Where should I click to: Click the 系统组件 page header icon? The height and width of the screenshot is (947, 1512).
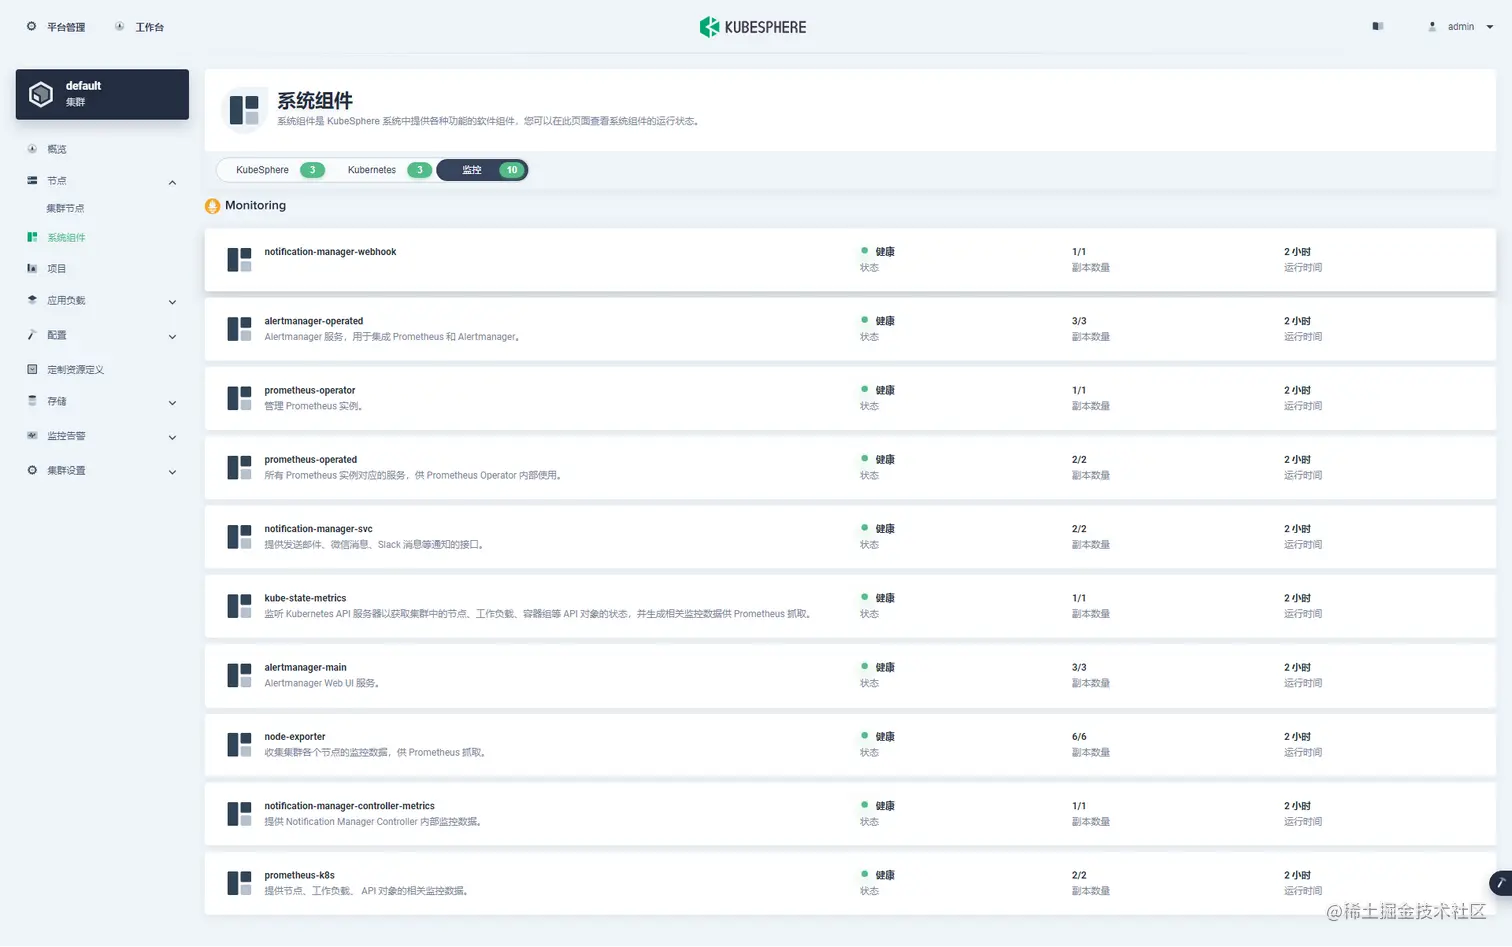click(244, 109)
